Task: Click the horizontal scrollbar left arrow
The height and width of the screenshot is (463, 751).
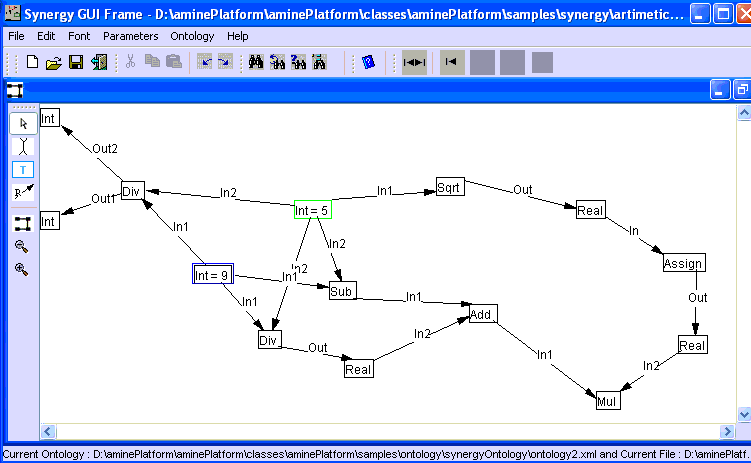Action: coord(48,431)
